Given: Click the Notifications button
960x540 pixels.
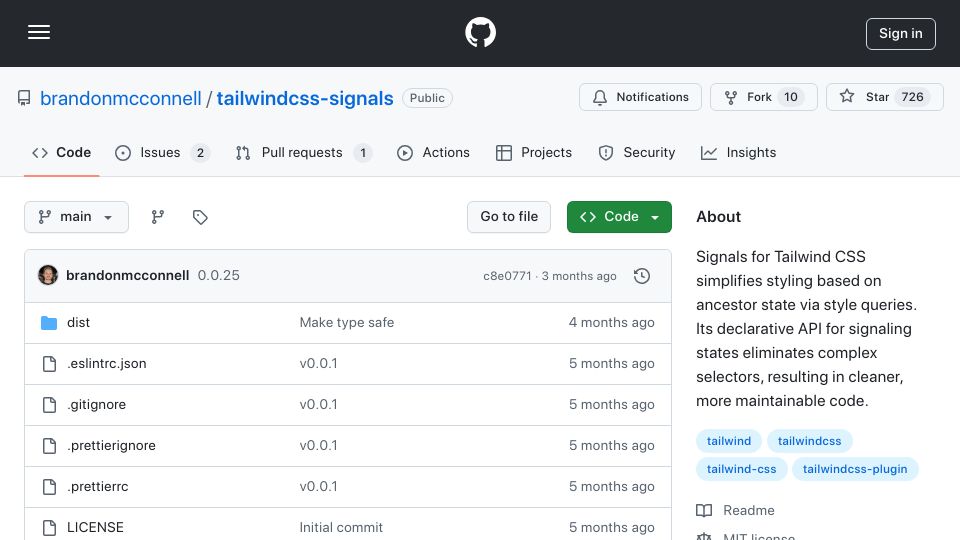Looking at the screenshot, I should (640, 97).
